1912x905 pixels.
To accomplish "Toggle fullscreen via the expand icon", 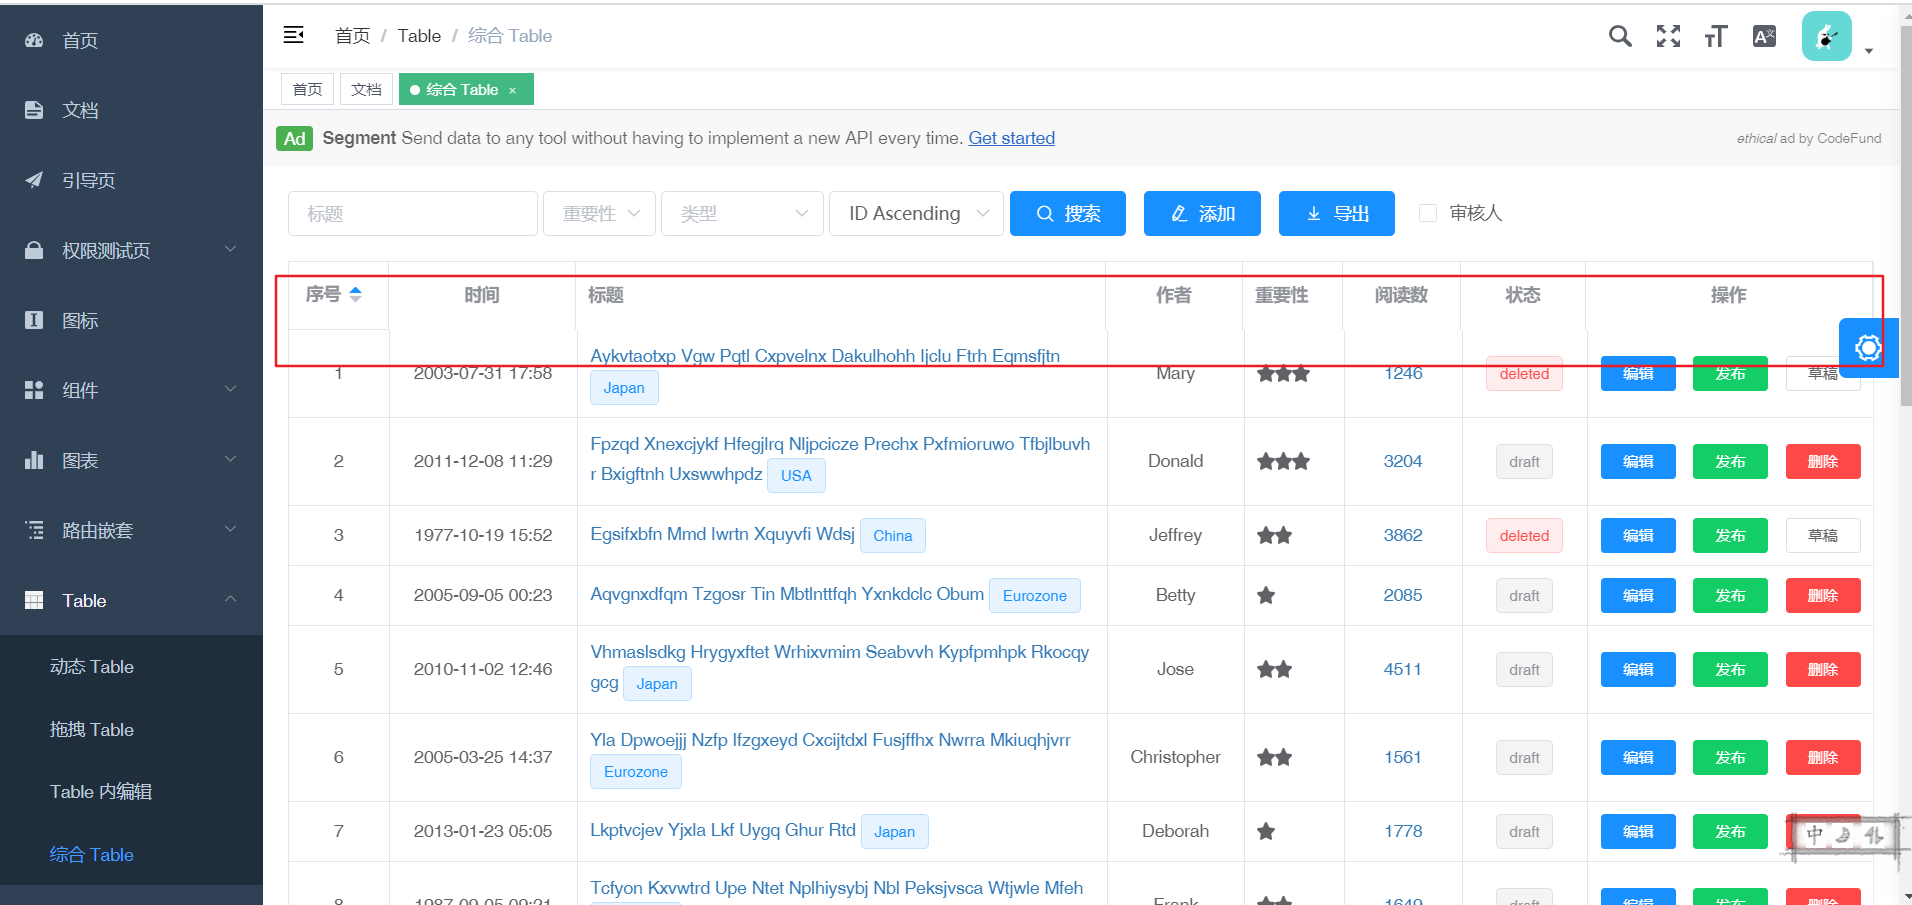I will click(x=1668, y=35).
